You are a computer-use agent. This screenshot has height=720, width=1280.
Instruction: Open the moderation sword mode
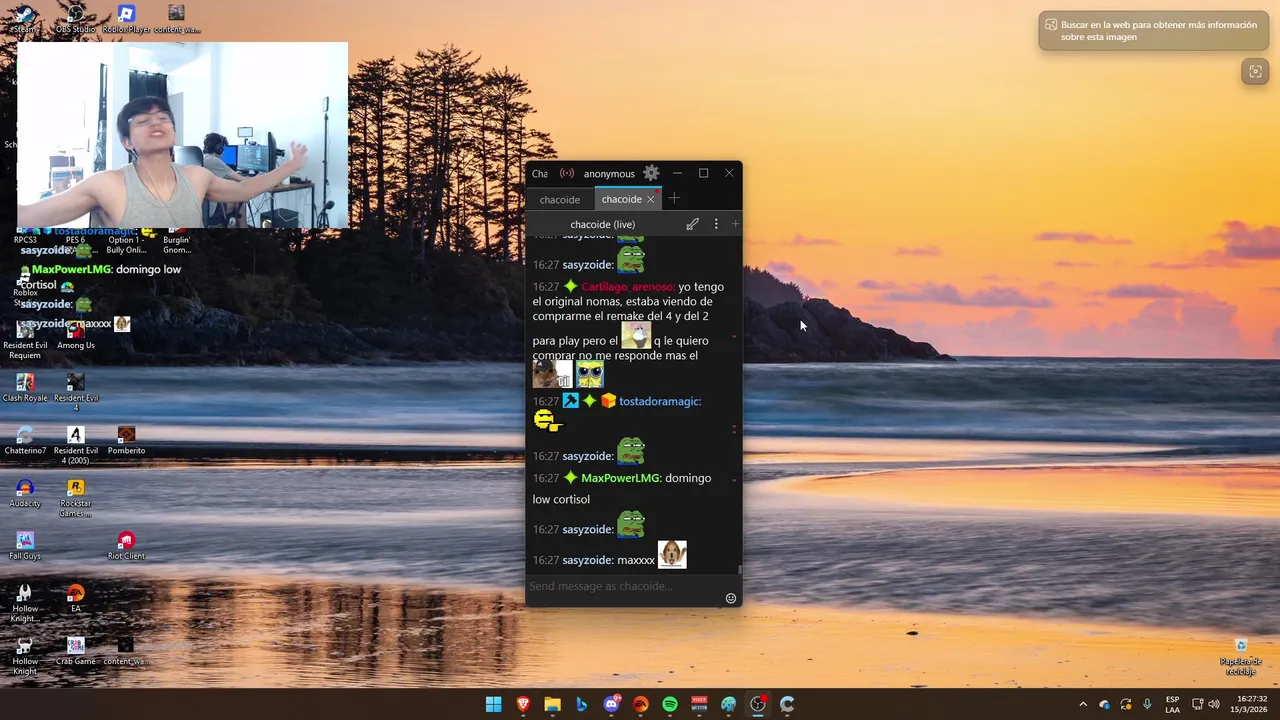692,224
